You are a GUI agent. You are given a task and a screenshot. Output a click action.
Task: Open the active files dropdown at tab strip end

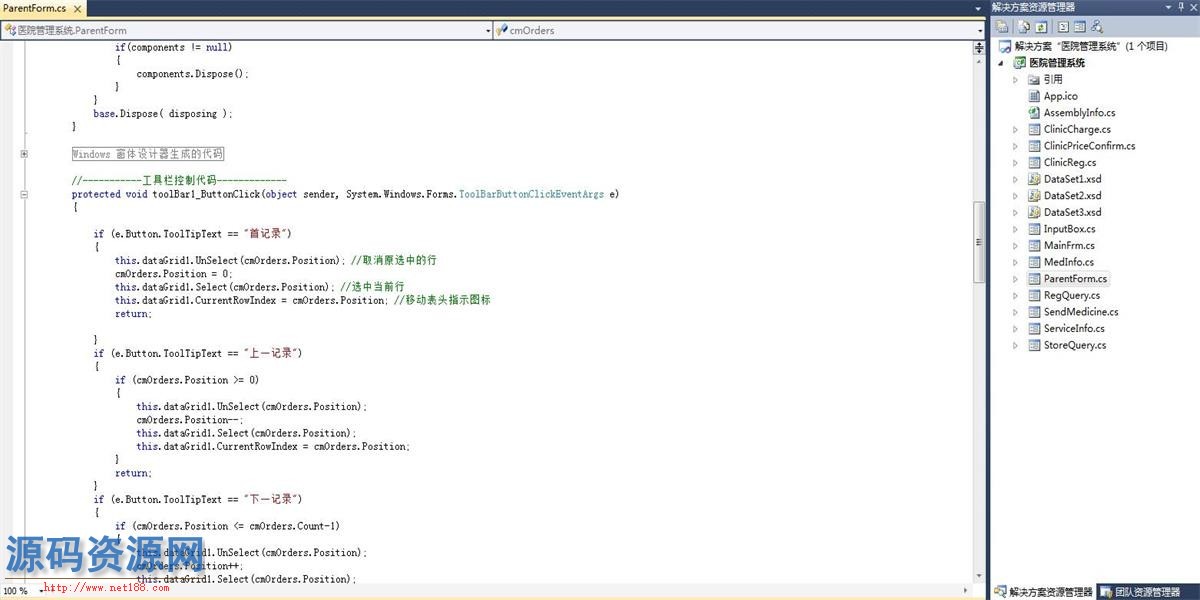(x=980, y=8)
